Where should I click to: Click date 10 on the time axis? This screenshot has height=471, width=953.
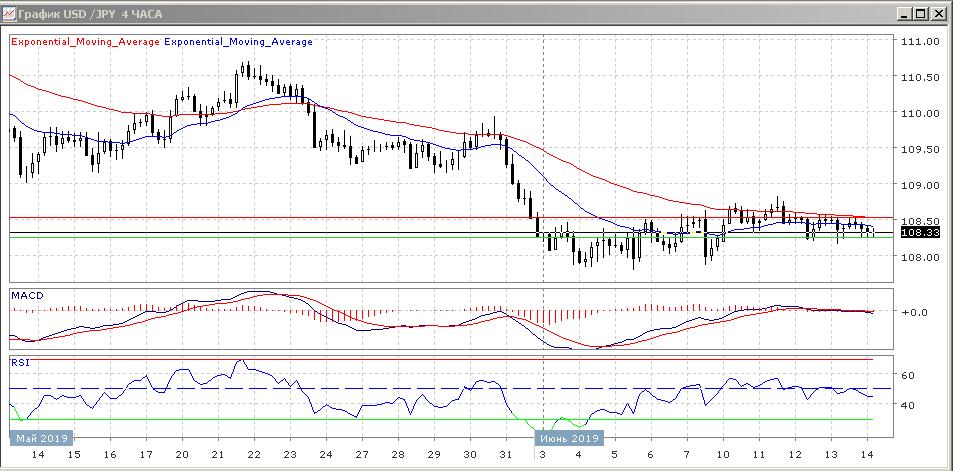pyautogui.click(x=722, y=454)
